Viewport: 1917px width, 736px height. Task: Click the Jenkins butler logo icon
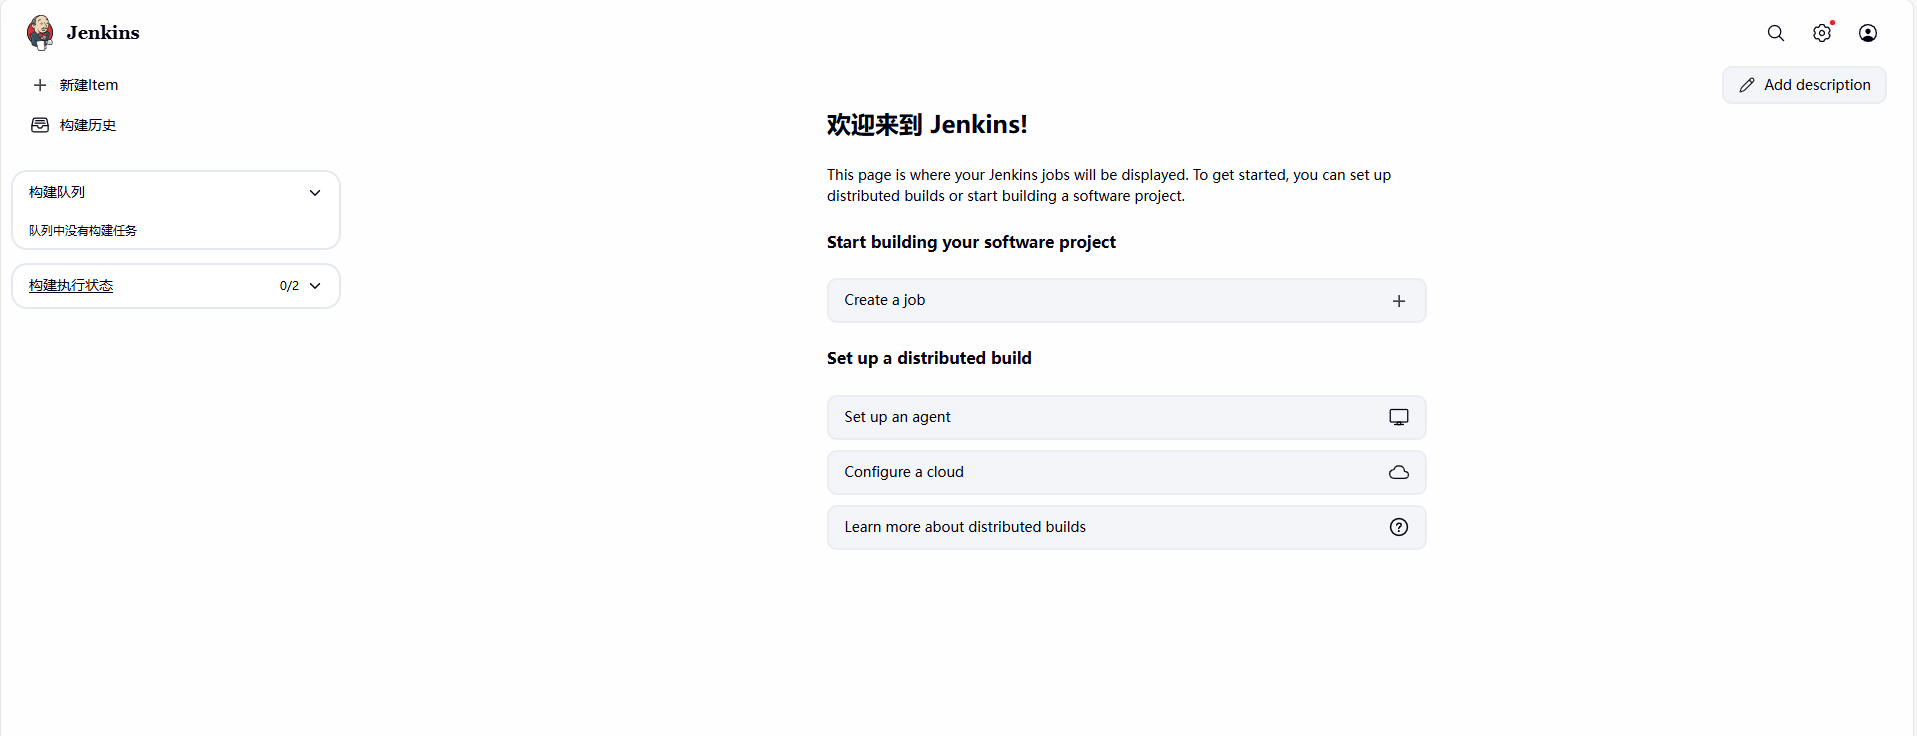click(40, 32)
